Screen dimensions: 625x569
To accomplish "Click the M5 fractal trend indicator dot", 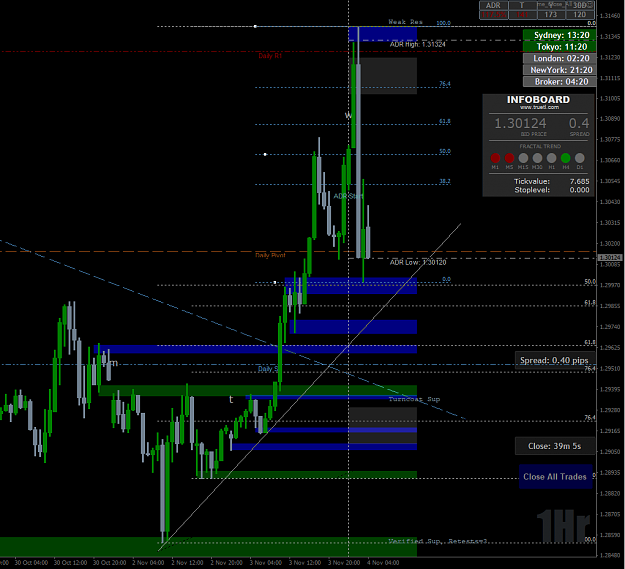I will click(x=509, y=158).
